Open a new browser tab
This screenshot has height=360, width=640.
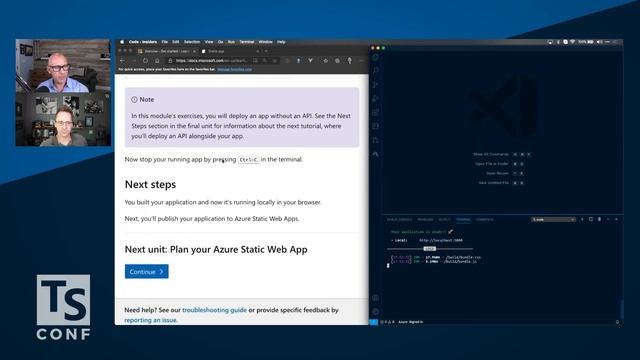(266, 51)
